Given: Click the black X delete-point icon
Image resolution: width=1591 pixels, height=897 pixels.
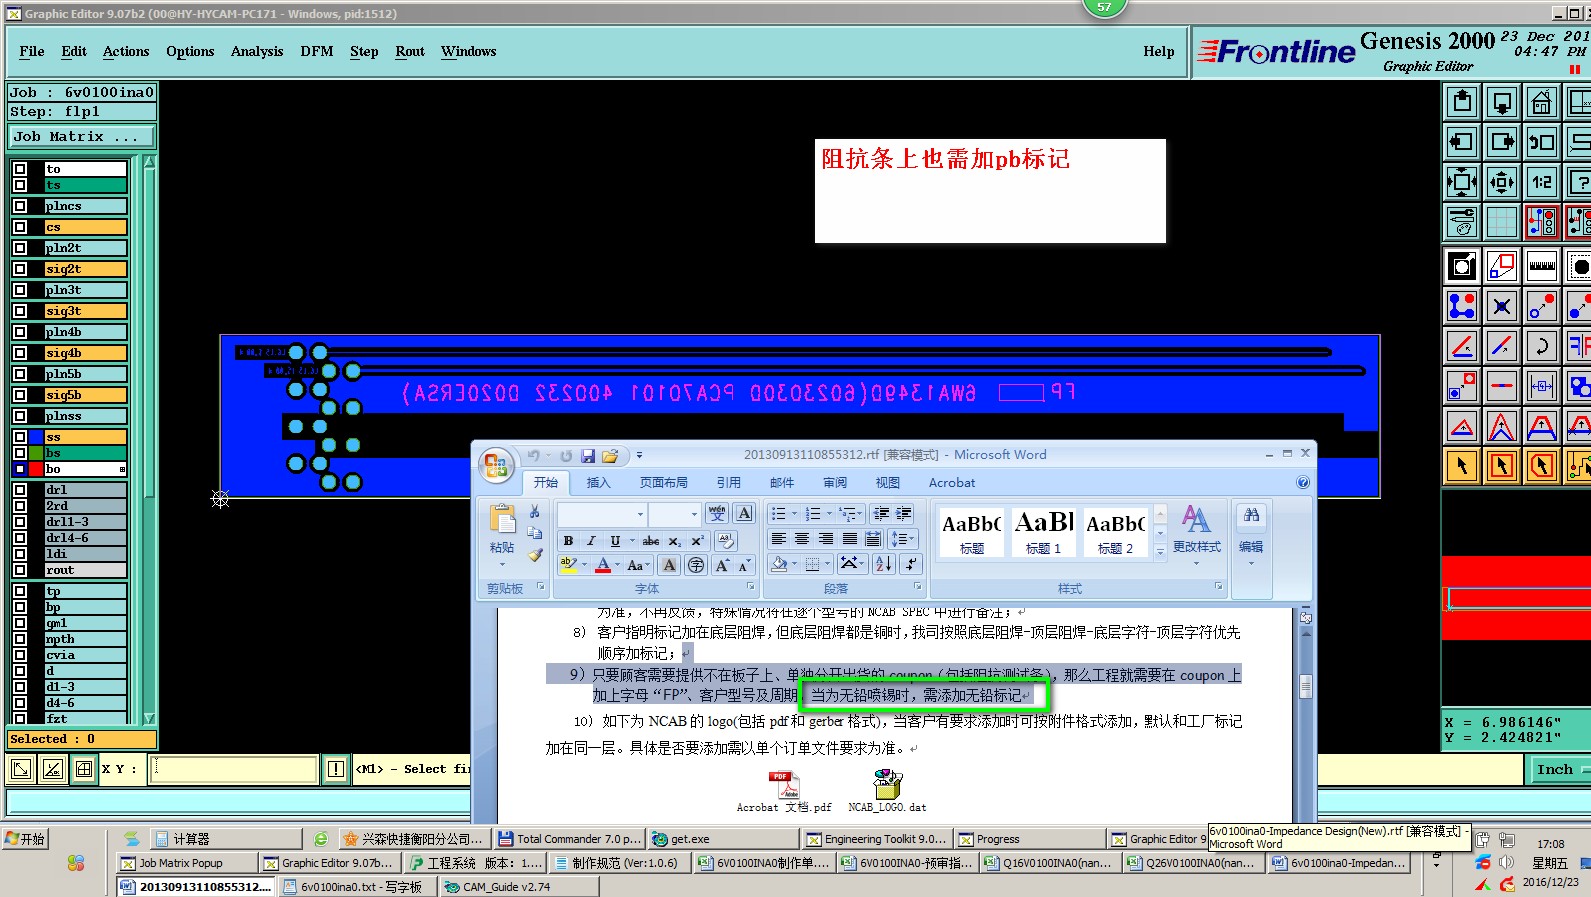Looking at the screenshot, I should [1502, 306].
